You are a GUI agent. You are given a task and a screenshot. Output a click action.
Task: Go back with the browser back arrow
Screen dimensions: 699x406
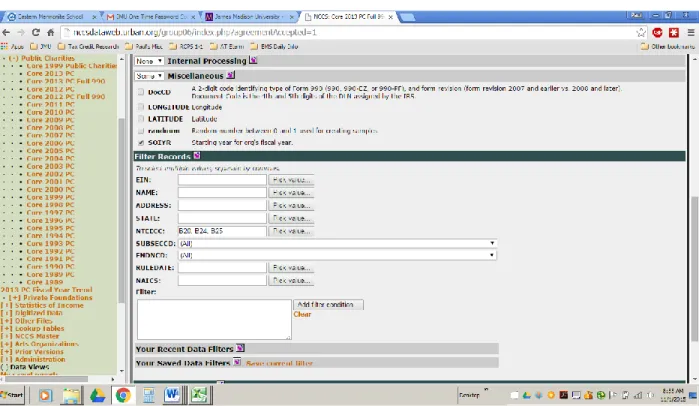(x=6, y=33)
